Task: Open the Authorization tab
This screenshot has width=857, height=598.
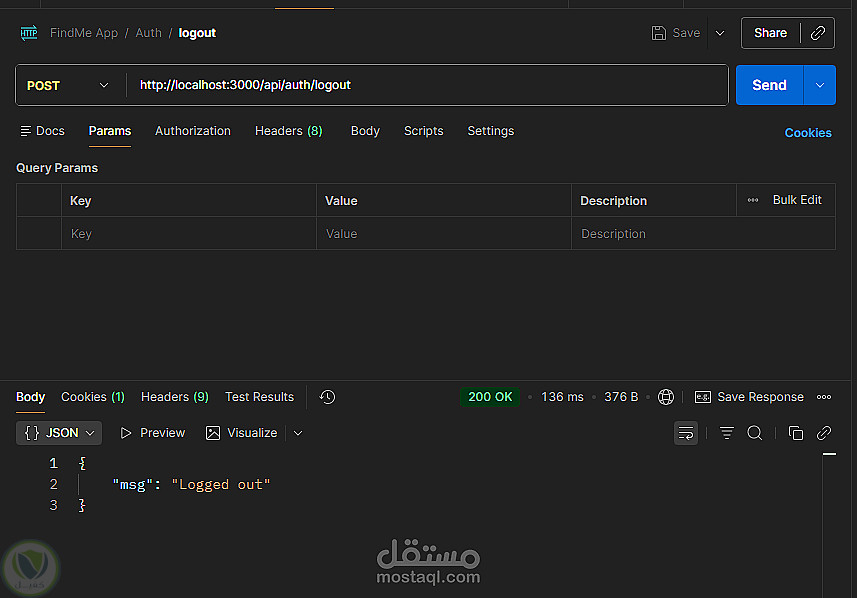Action: (x=193, y=131)
